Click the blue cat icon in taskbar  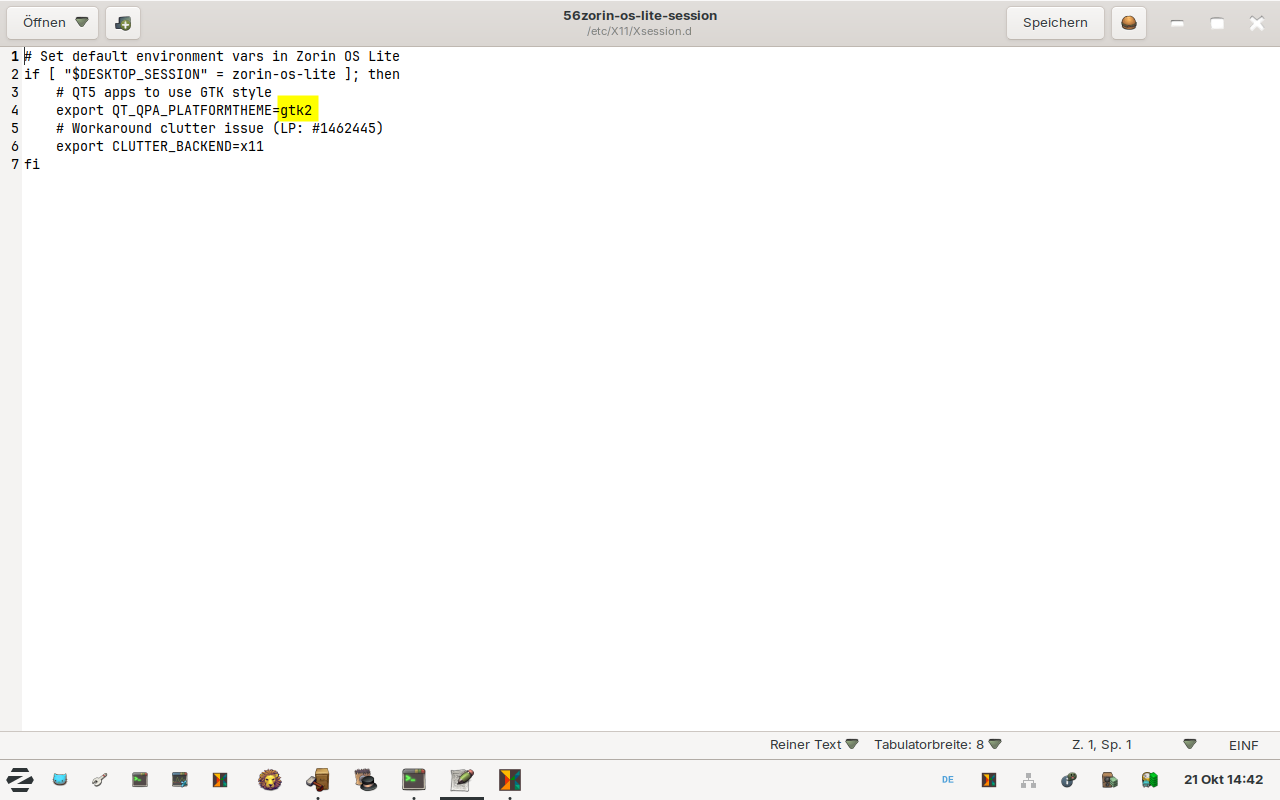point(60,780)
